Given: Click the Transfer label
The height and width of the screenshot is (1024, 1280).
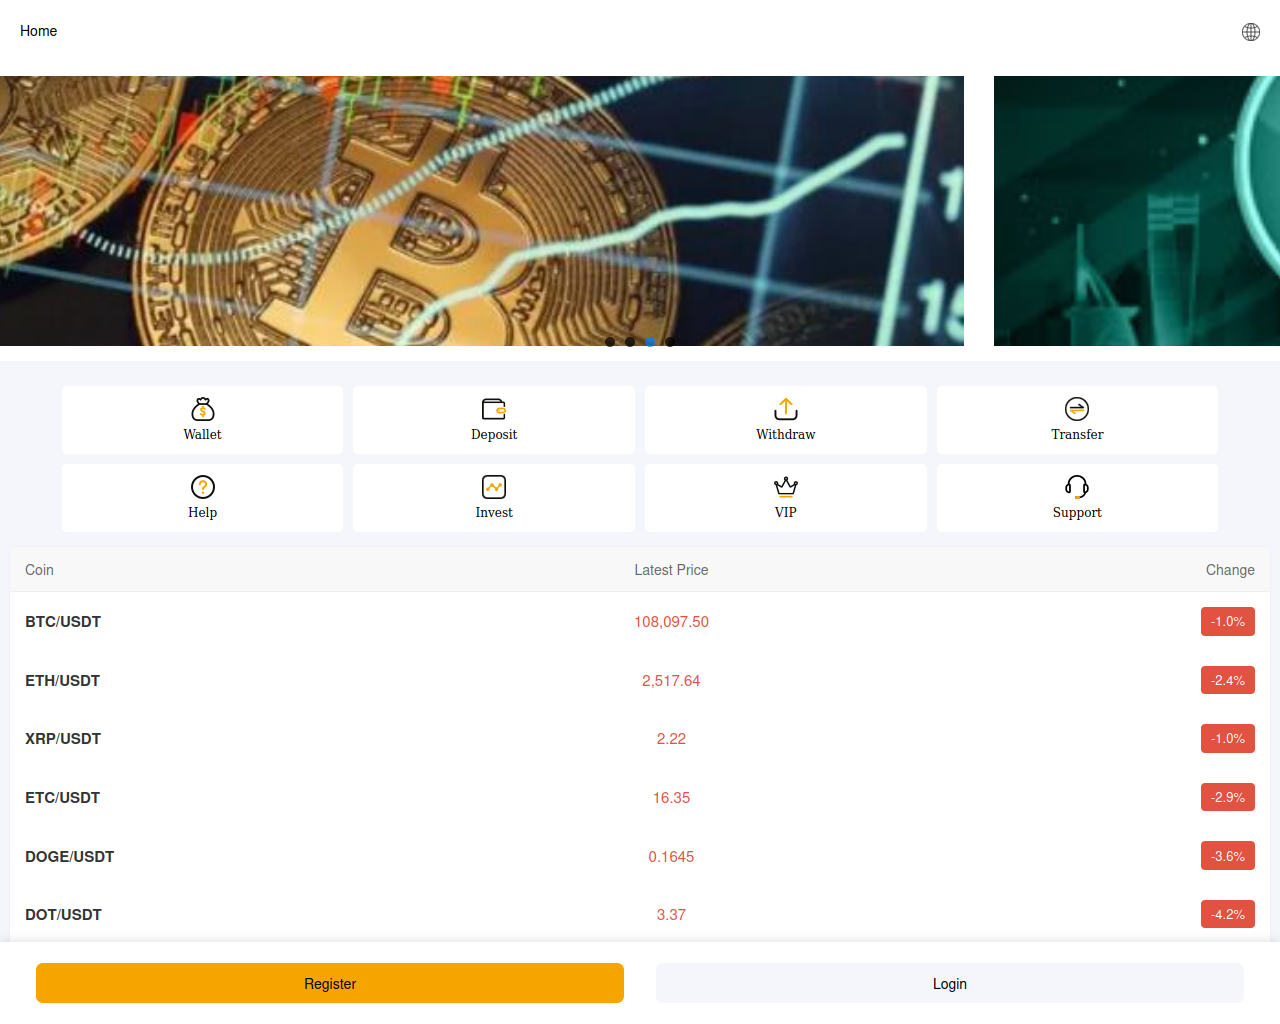Looking at the screenshot, I should (1077, 435).
